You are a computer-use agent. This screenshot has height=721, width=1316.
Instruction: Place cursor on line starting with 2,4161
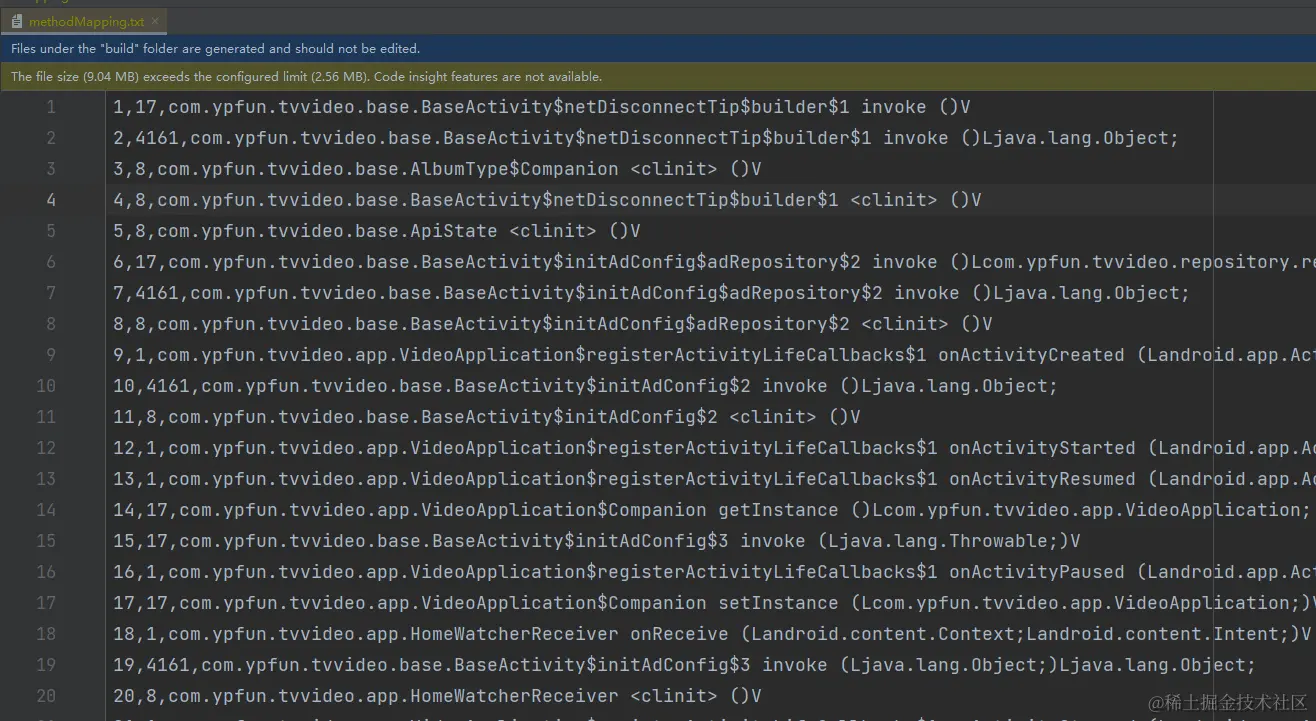pos(646,138)
